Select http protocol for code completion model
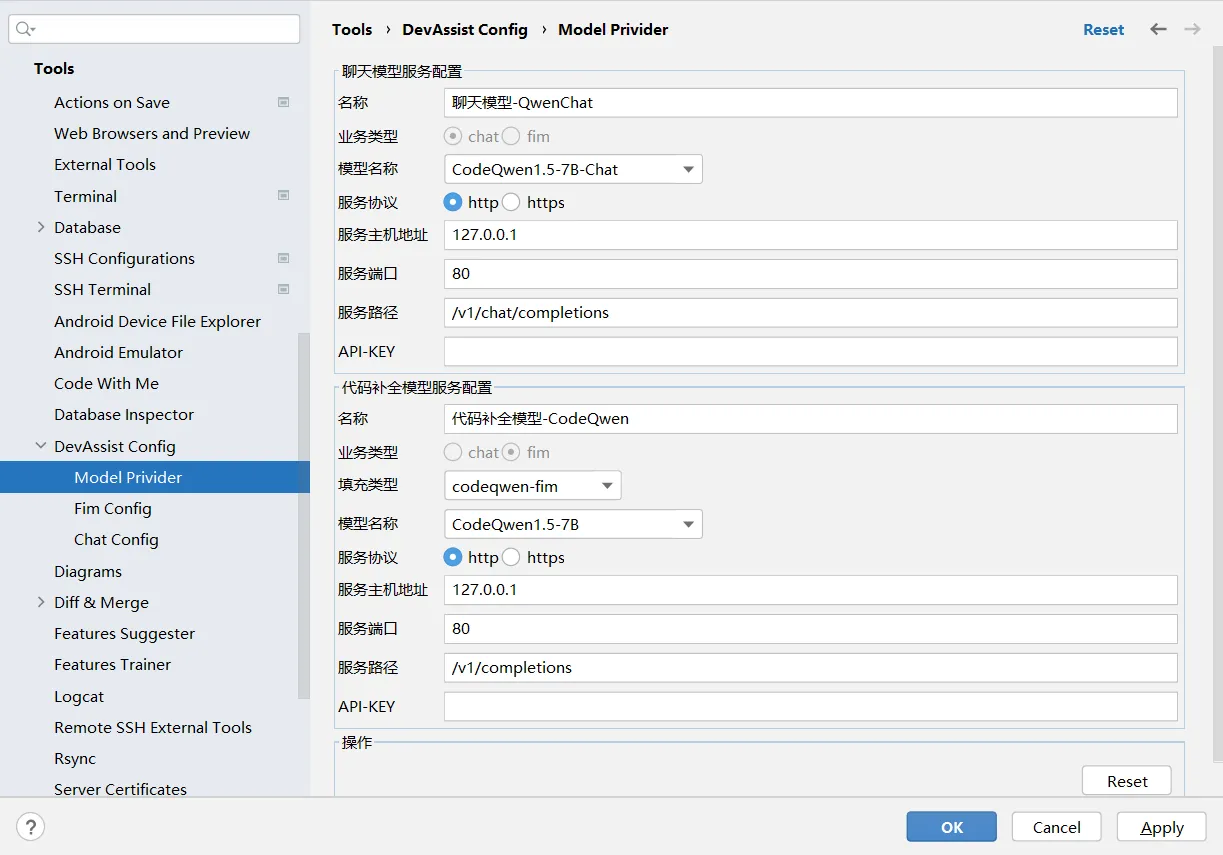 pos(453,557)
